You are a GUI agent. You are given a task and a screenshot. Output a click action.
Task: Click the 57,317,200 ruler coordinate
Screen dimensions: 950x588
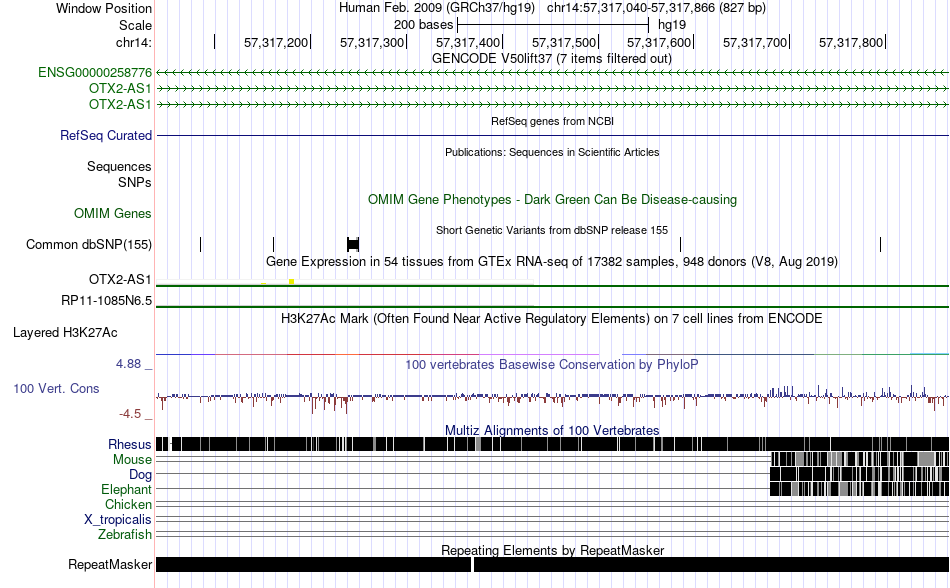(276, 42)
